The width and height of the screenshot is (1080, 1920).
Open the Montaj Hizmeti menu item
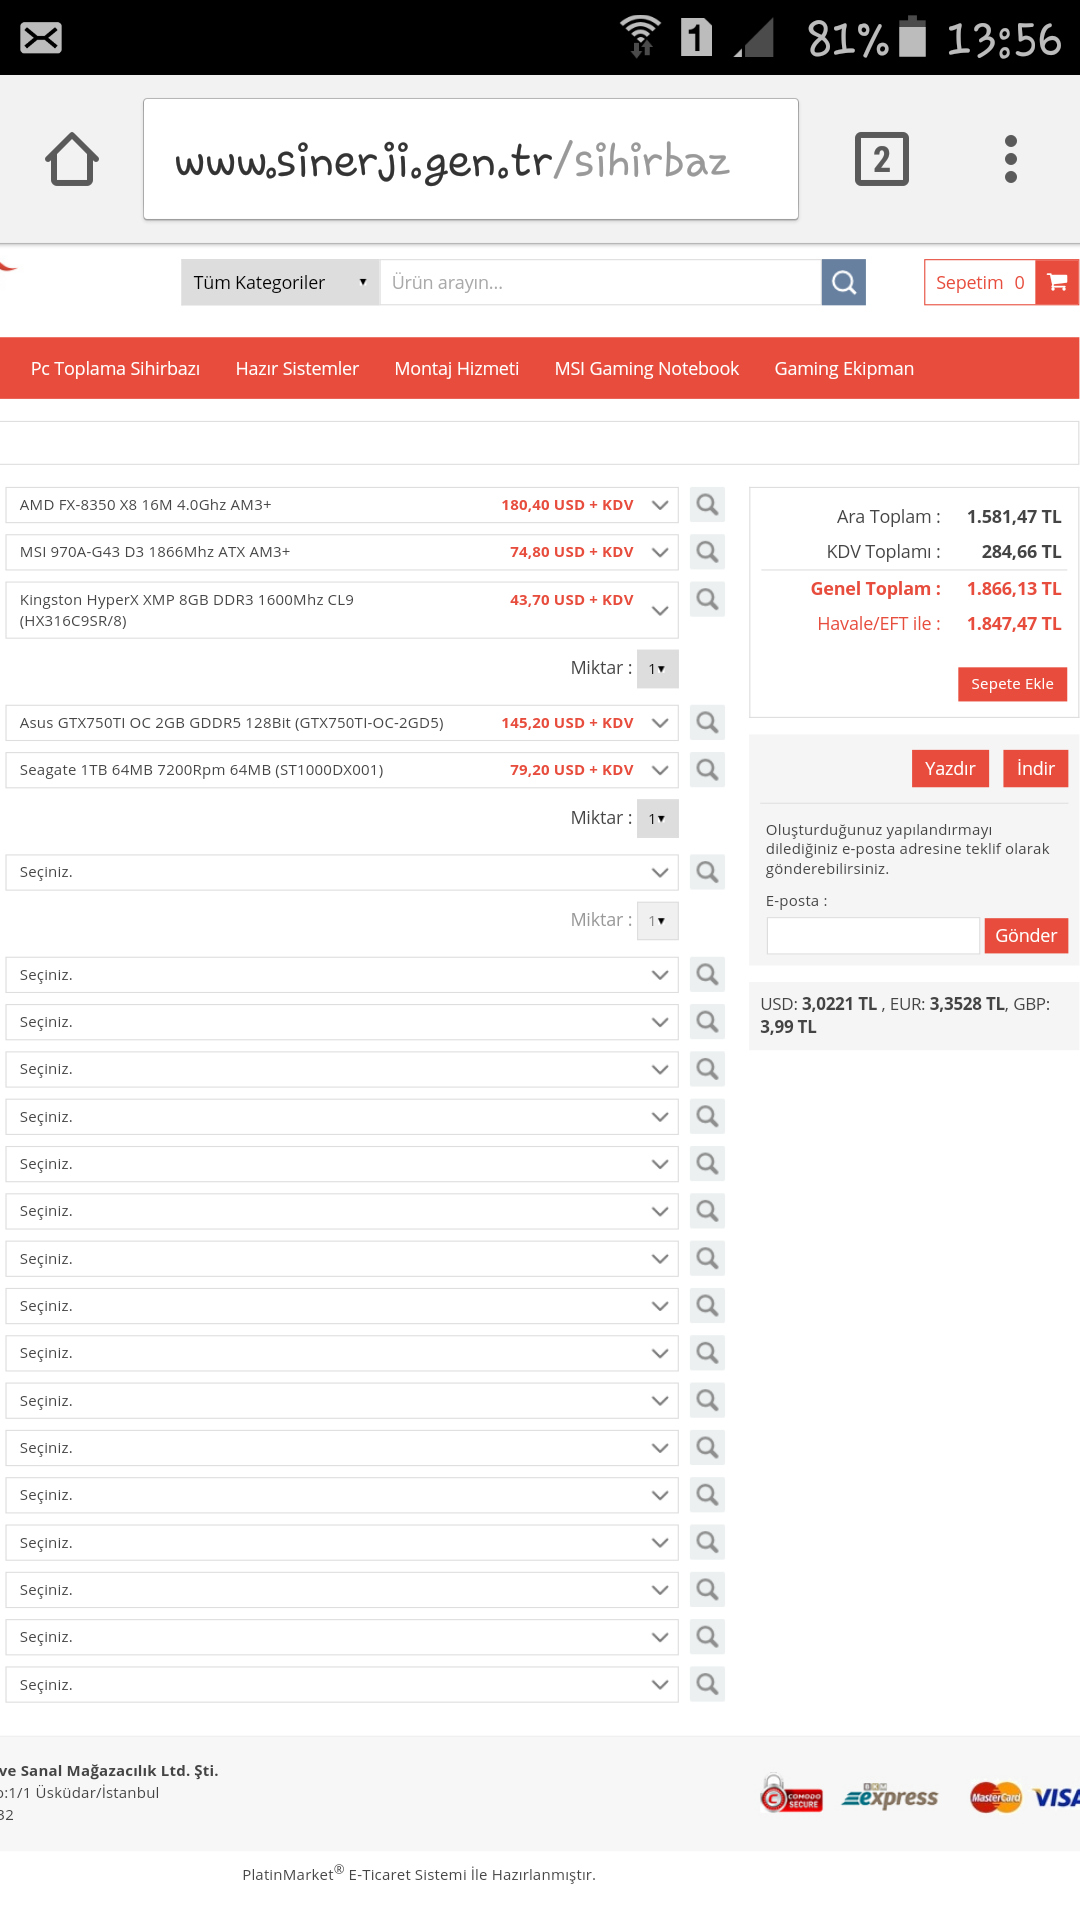pos(457,368)
